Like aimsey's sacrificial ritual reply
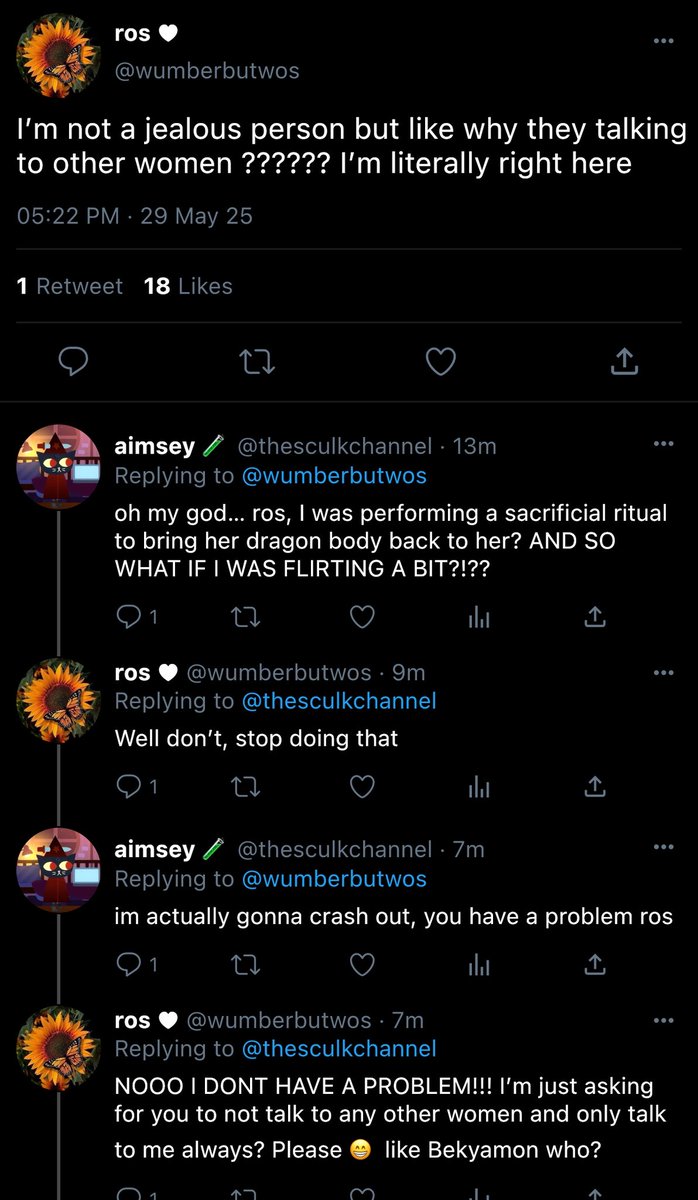 tap(363, 617)
